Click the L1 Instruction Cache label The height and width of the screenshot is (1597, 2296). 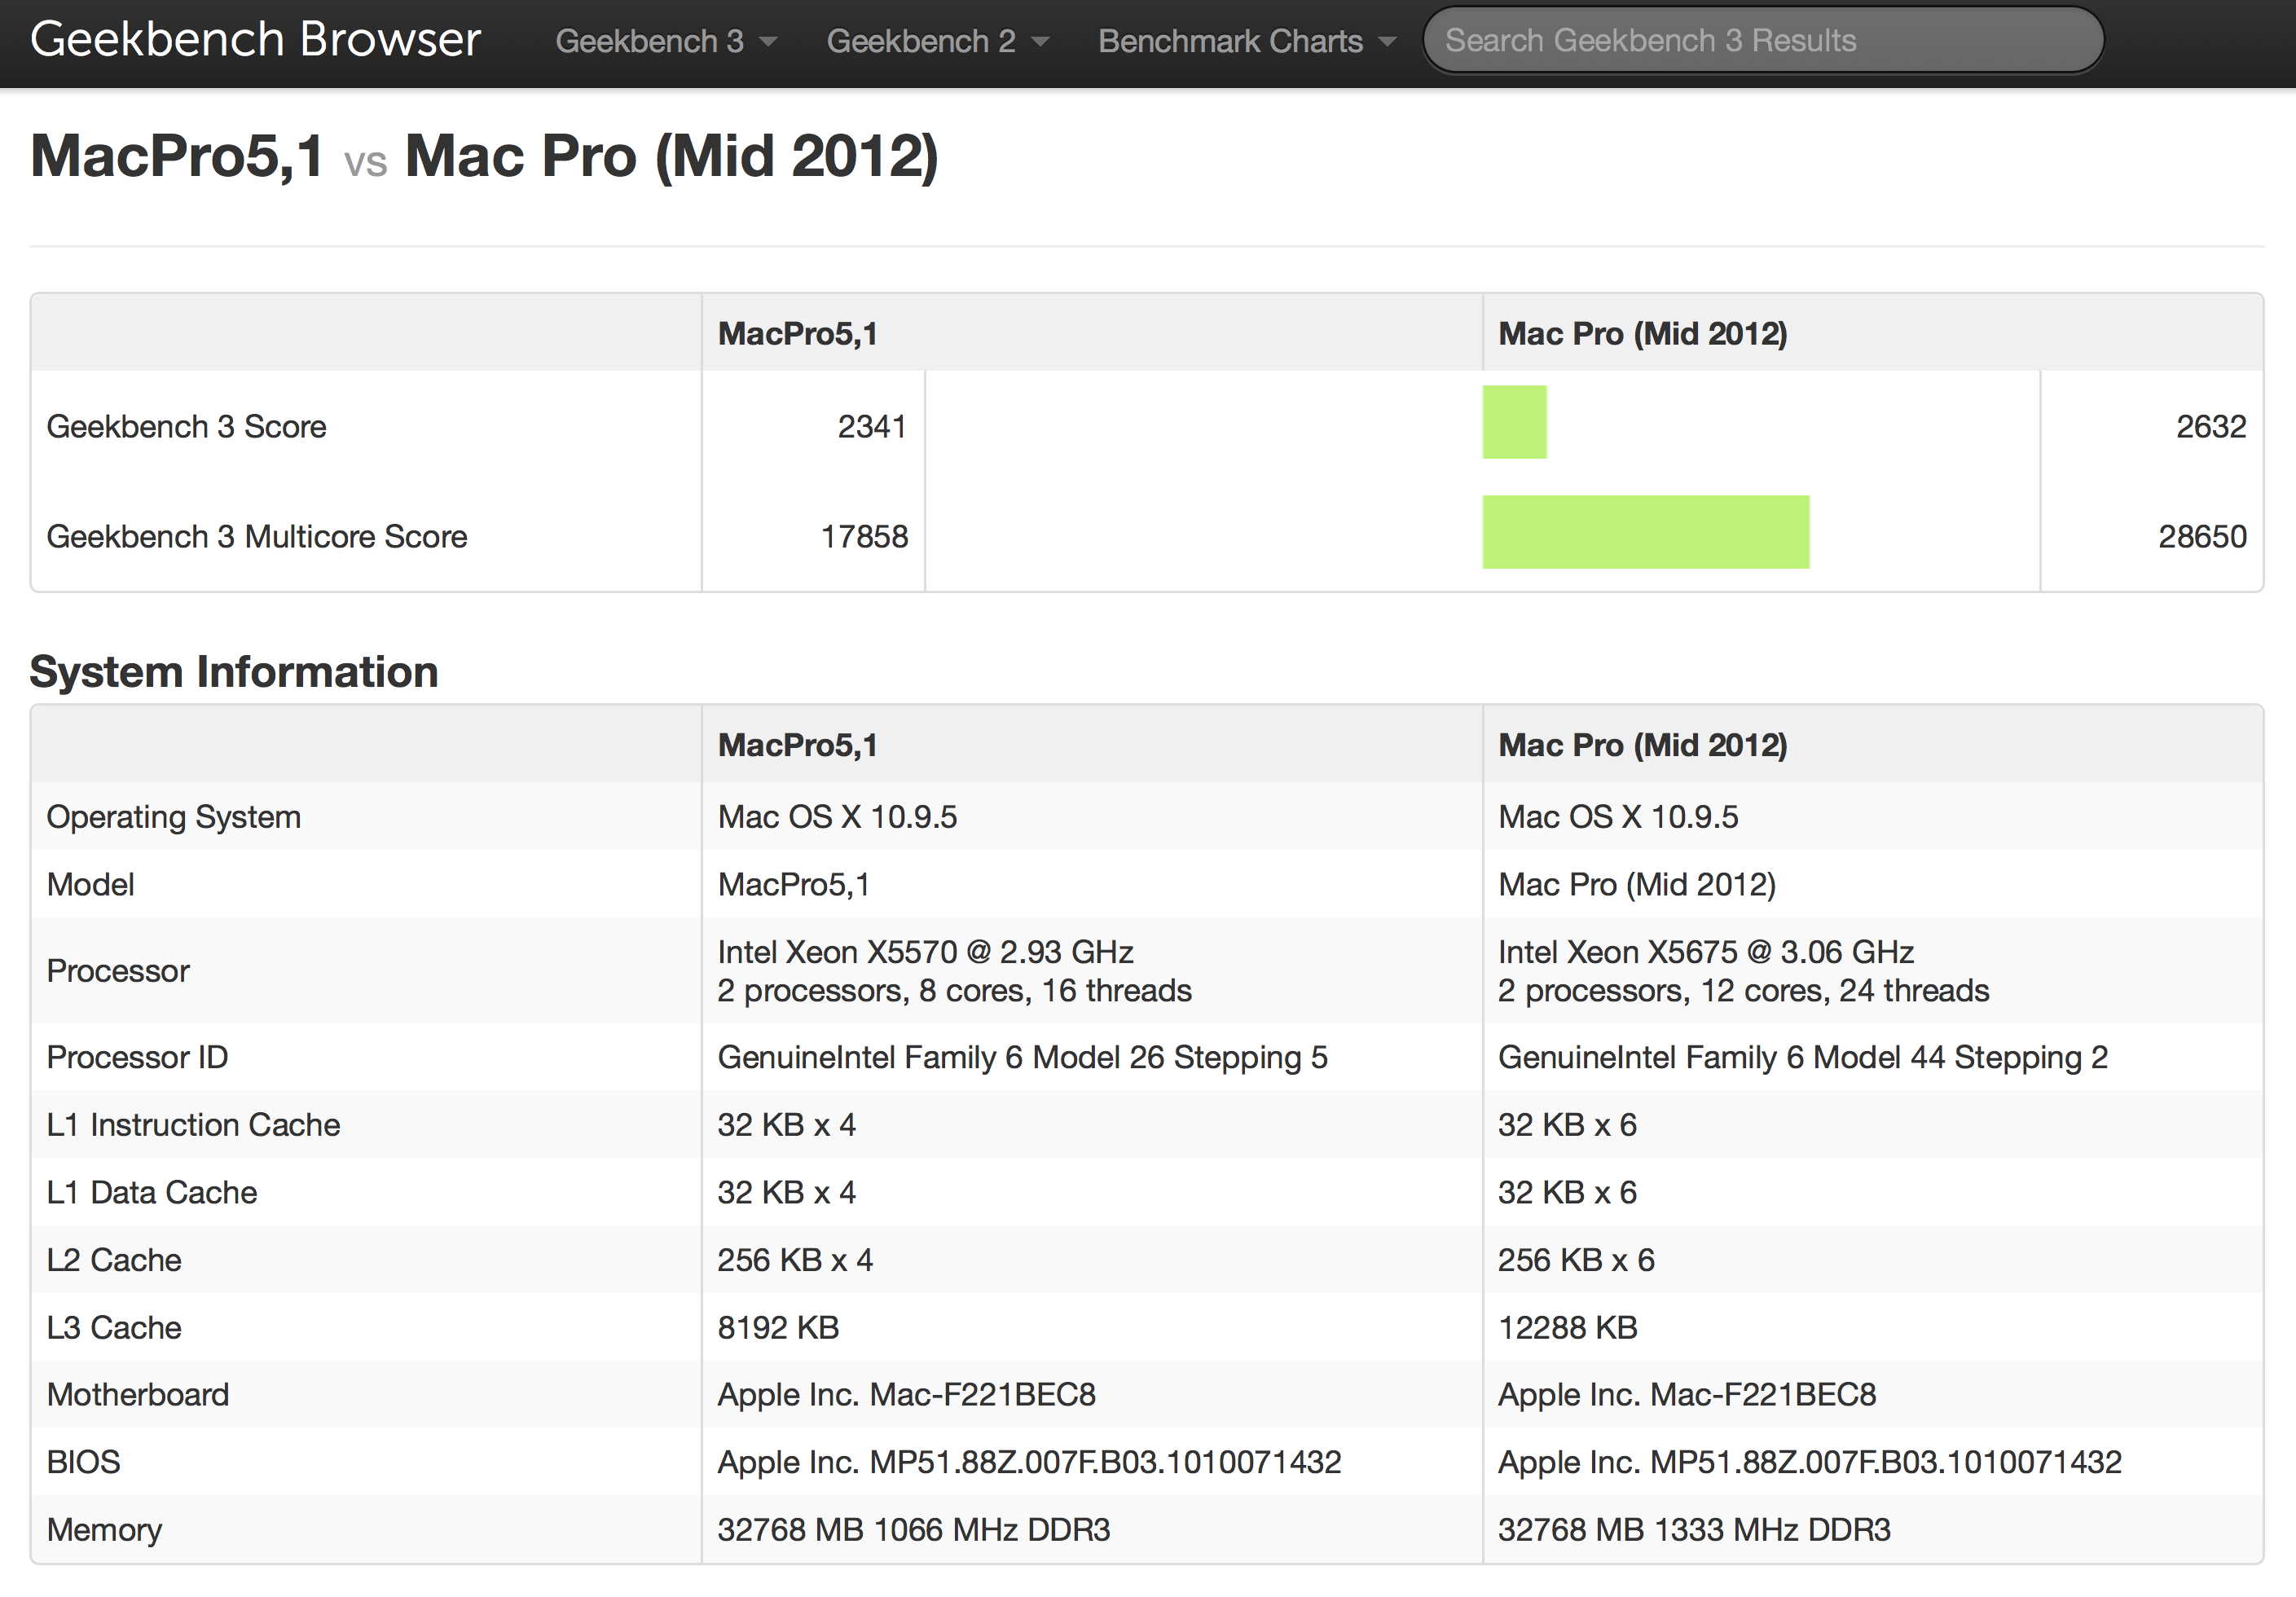point(193,1124)
